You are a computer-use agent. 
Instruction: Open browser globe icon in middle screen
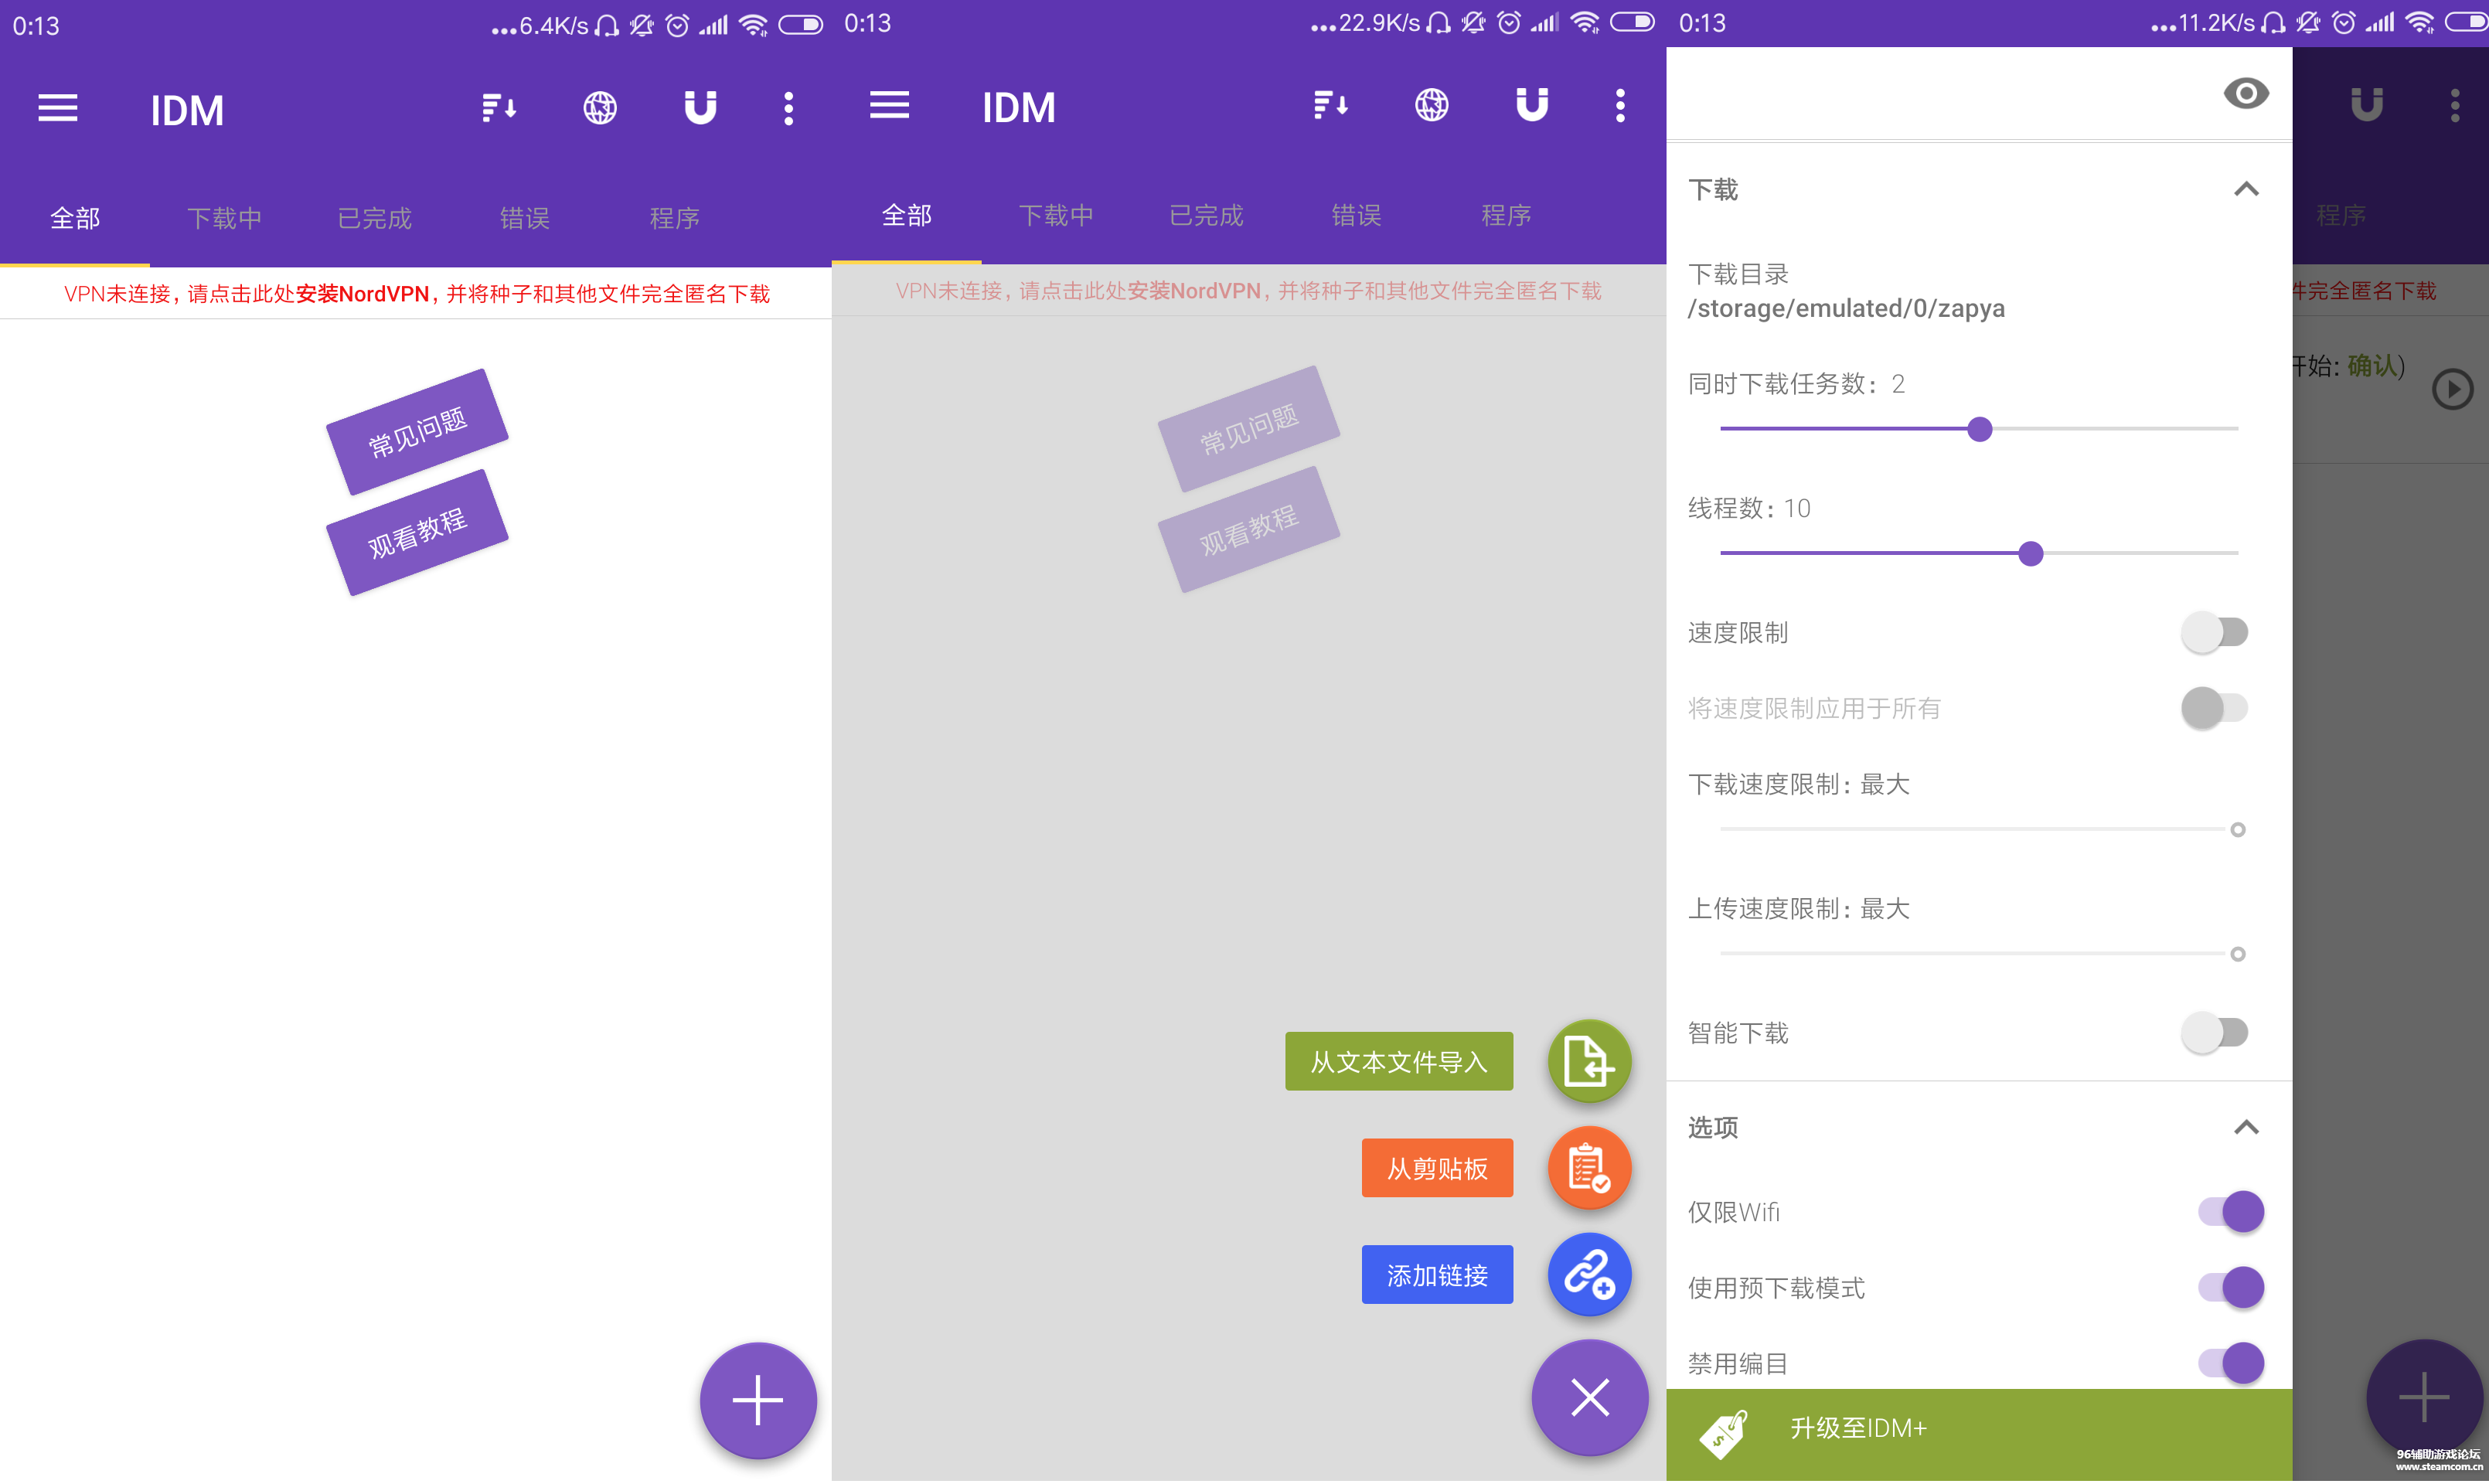point(1431,105)
